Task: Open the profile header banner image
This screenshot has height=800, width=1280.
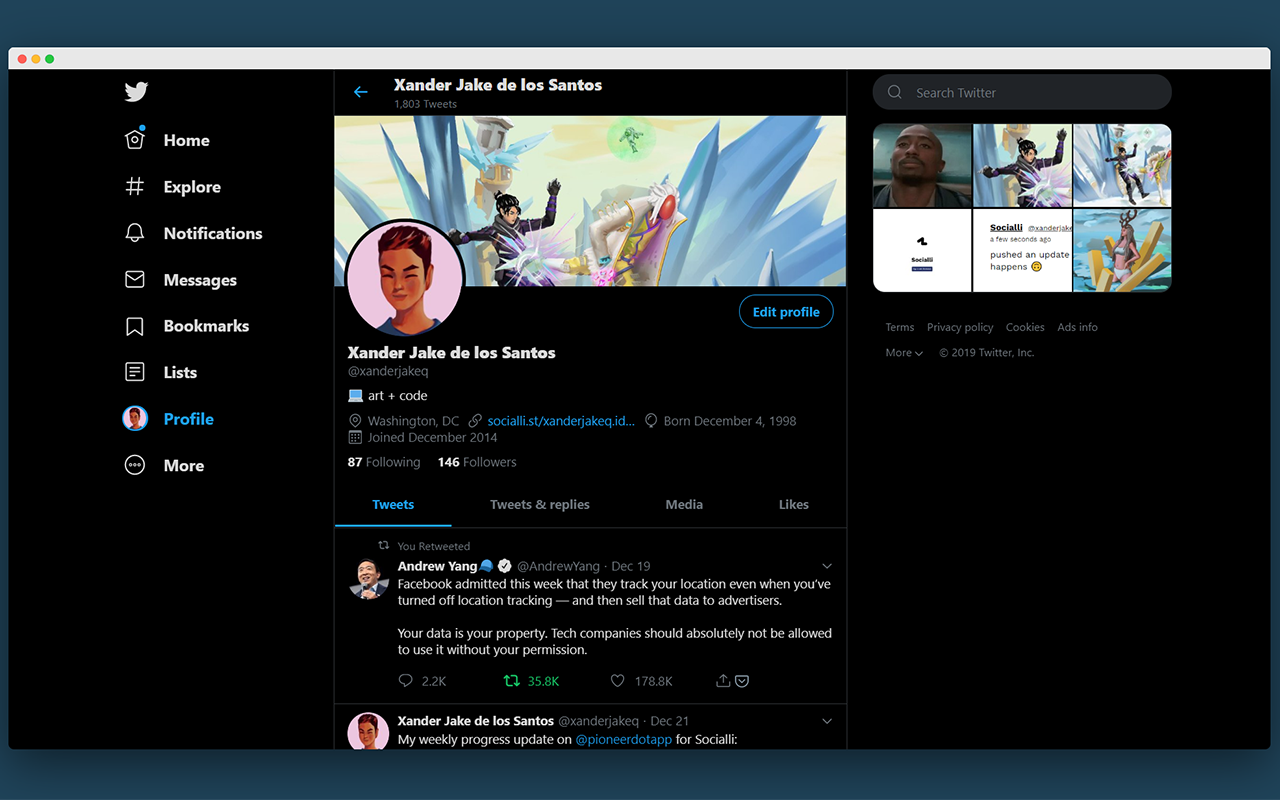Action: [x=590, y=201]
